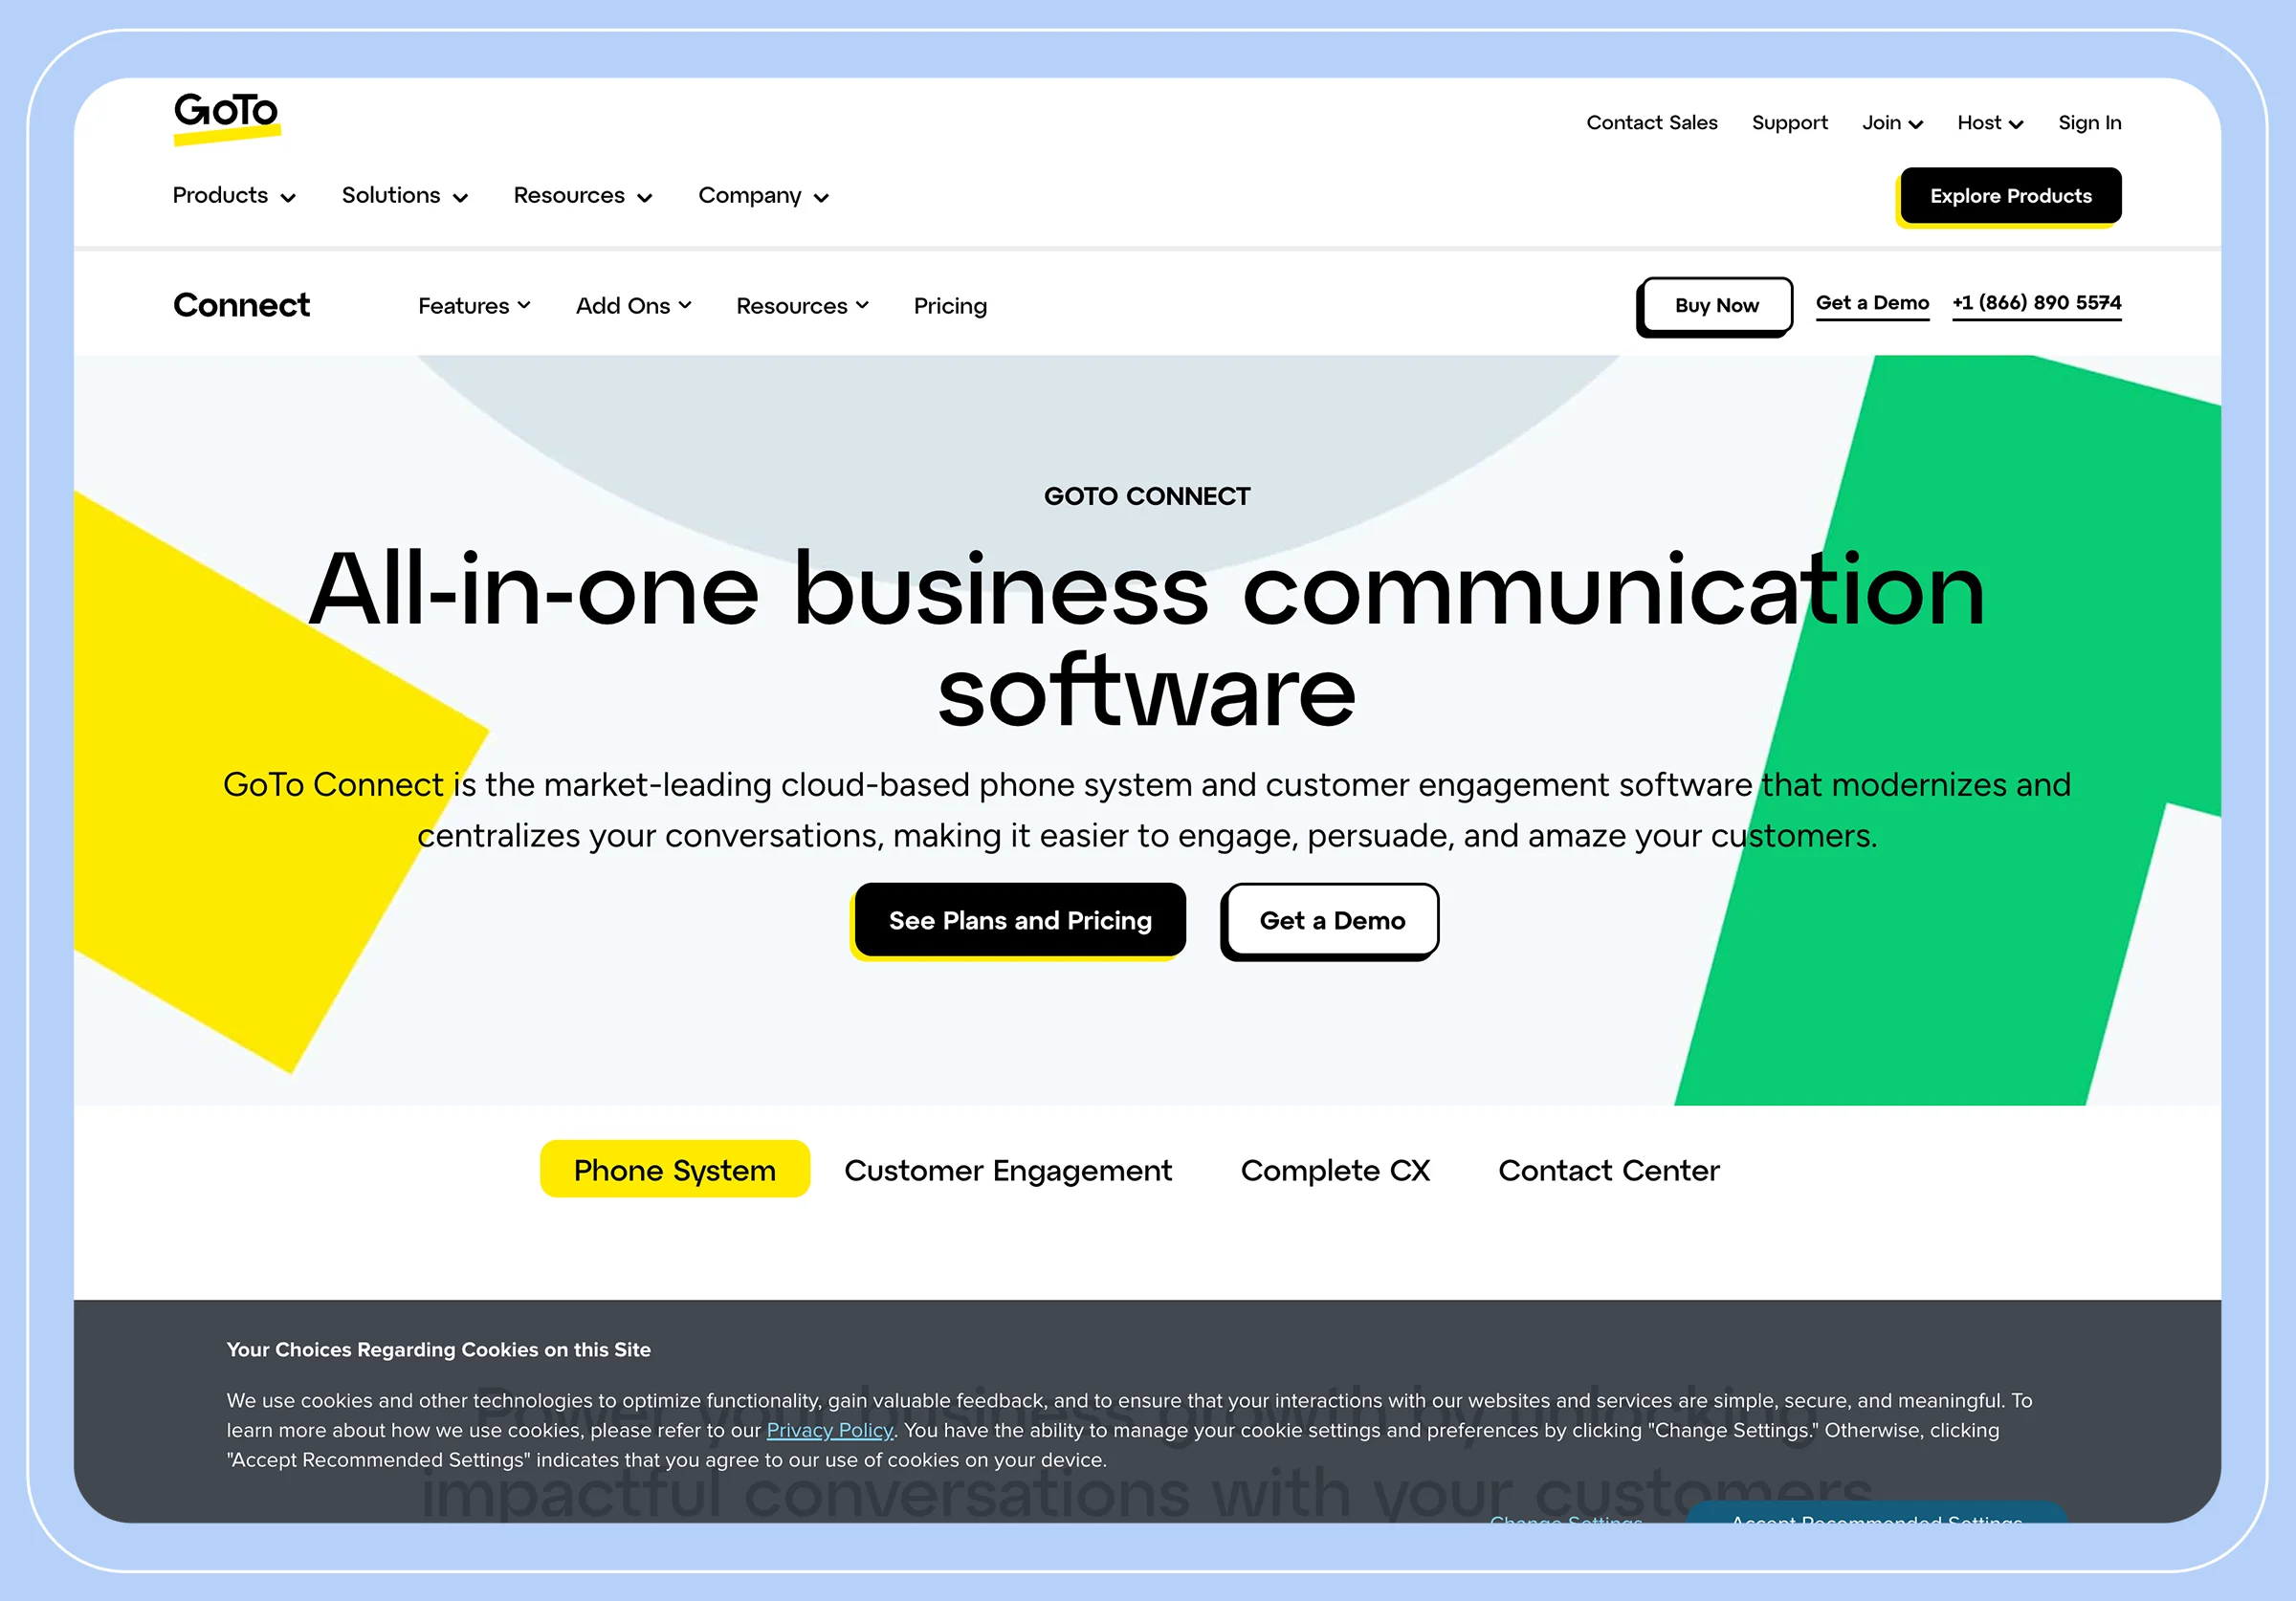Click the See Plans and Pricing button
2296x1601 pixels.
(1021, 919)
